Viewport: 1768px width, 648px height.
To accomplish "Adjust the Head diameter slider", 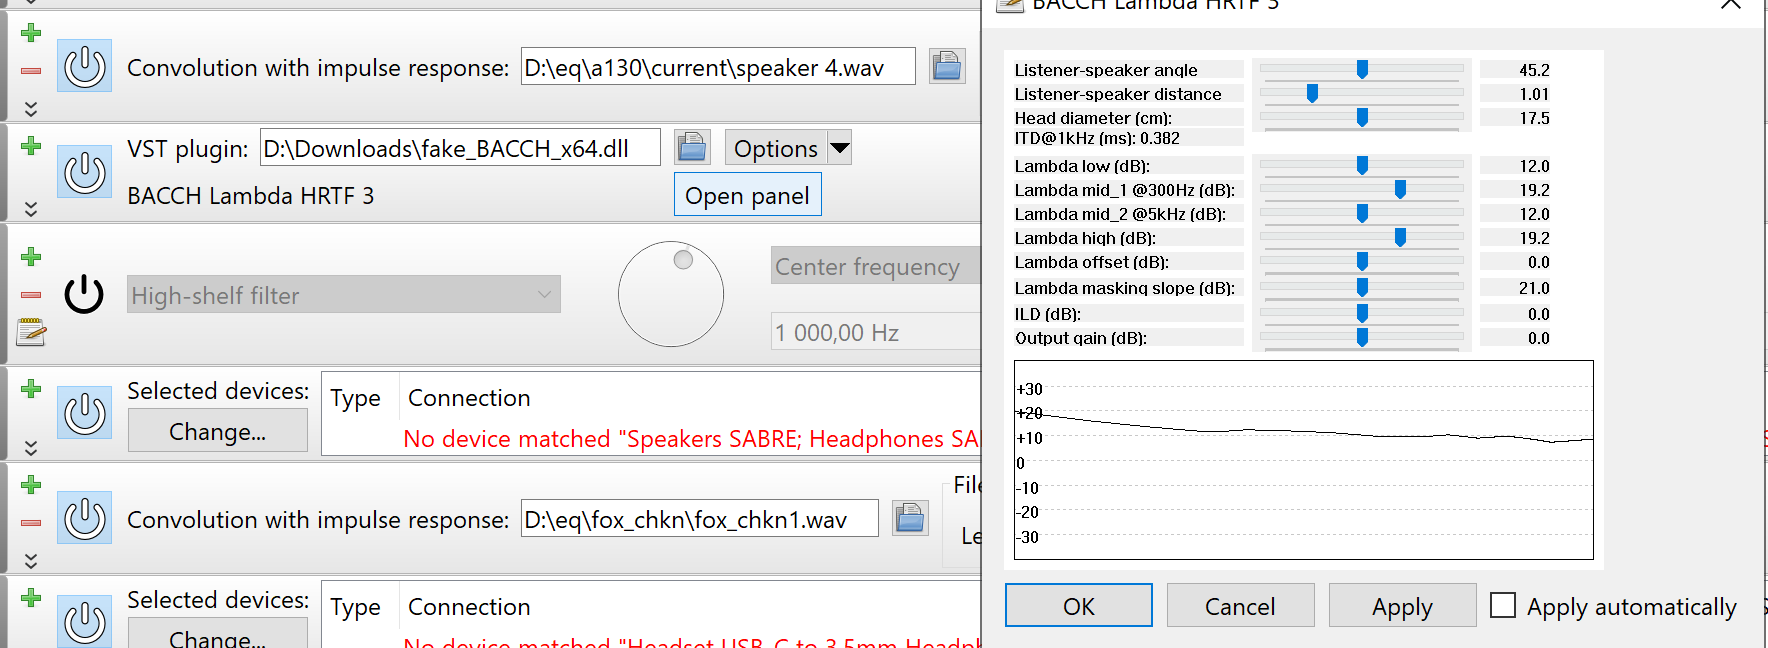I will click(1362, 117).
